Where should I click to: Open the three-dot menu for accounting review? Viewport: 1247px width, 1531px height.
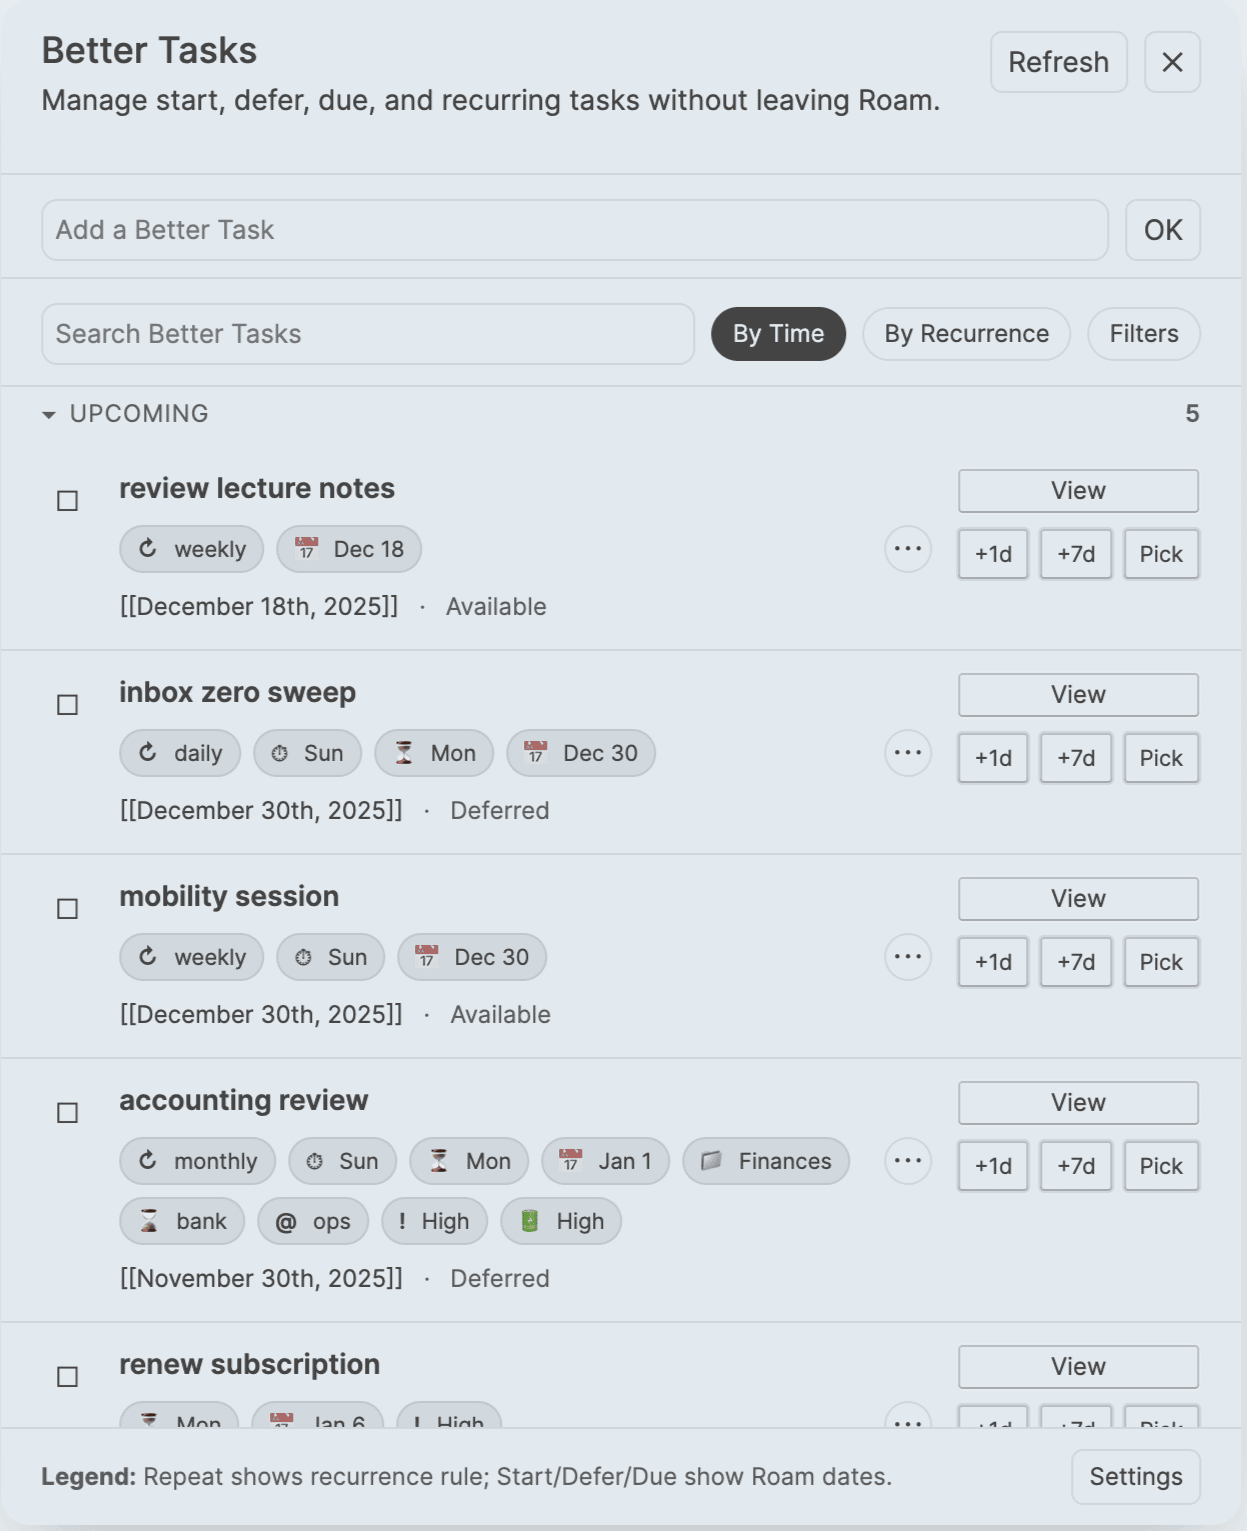(907, 1161)
